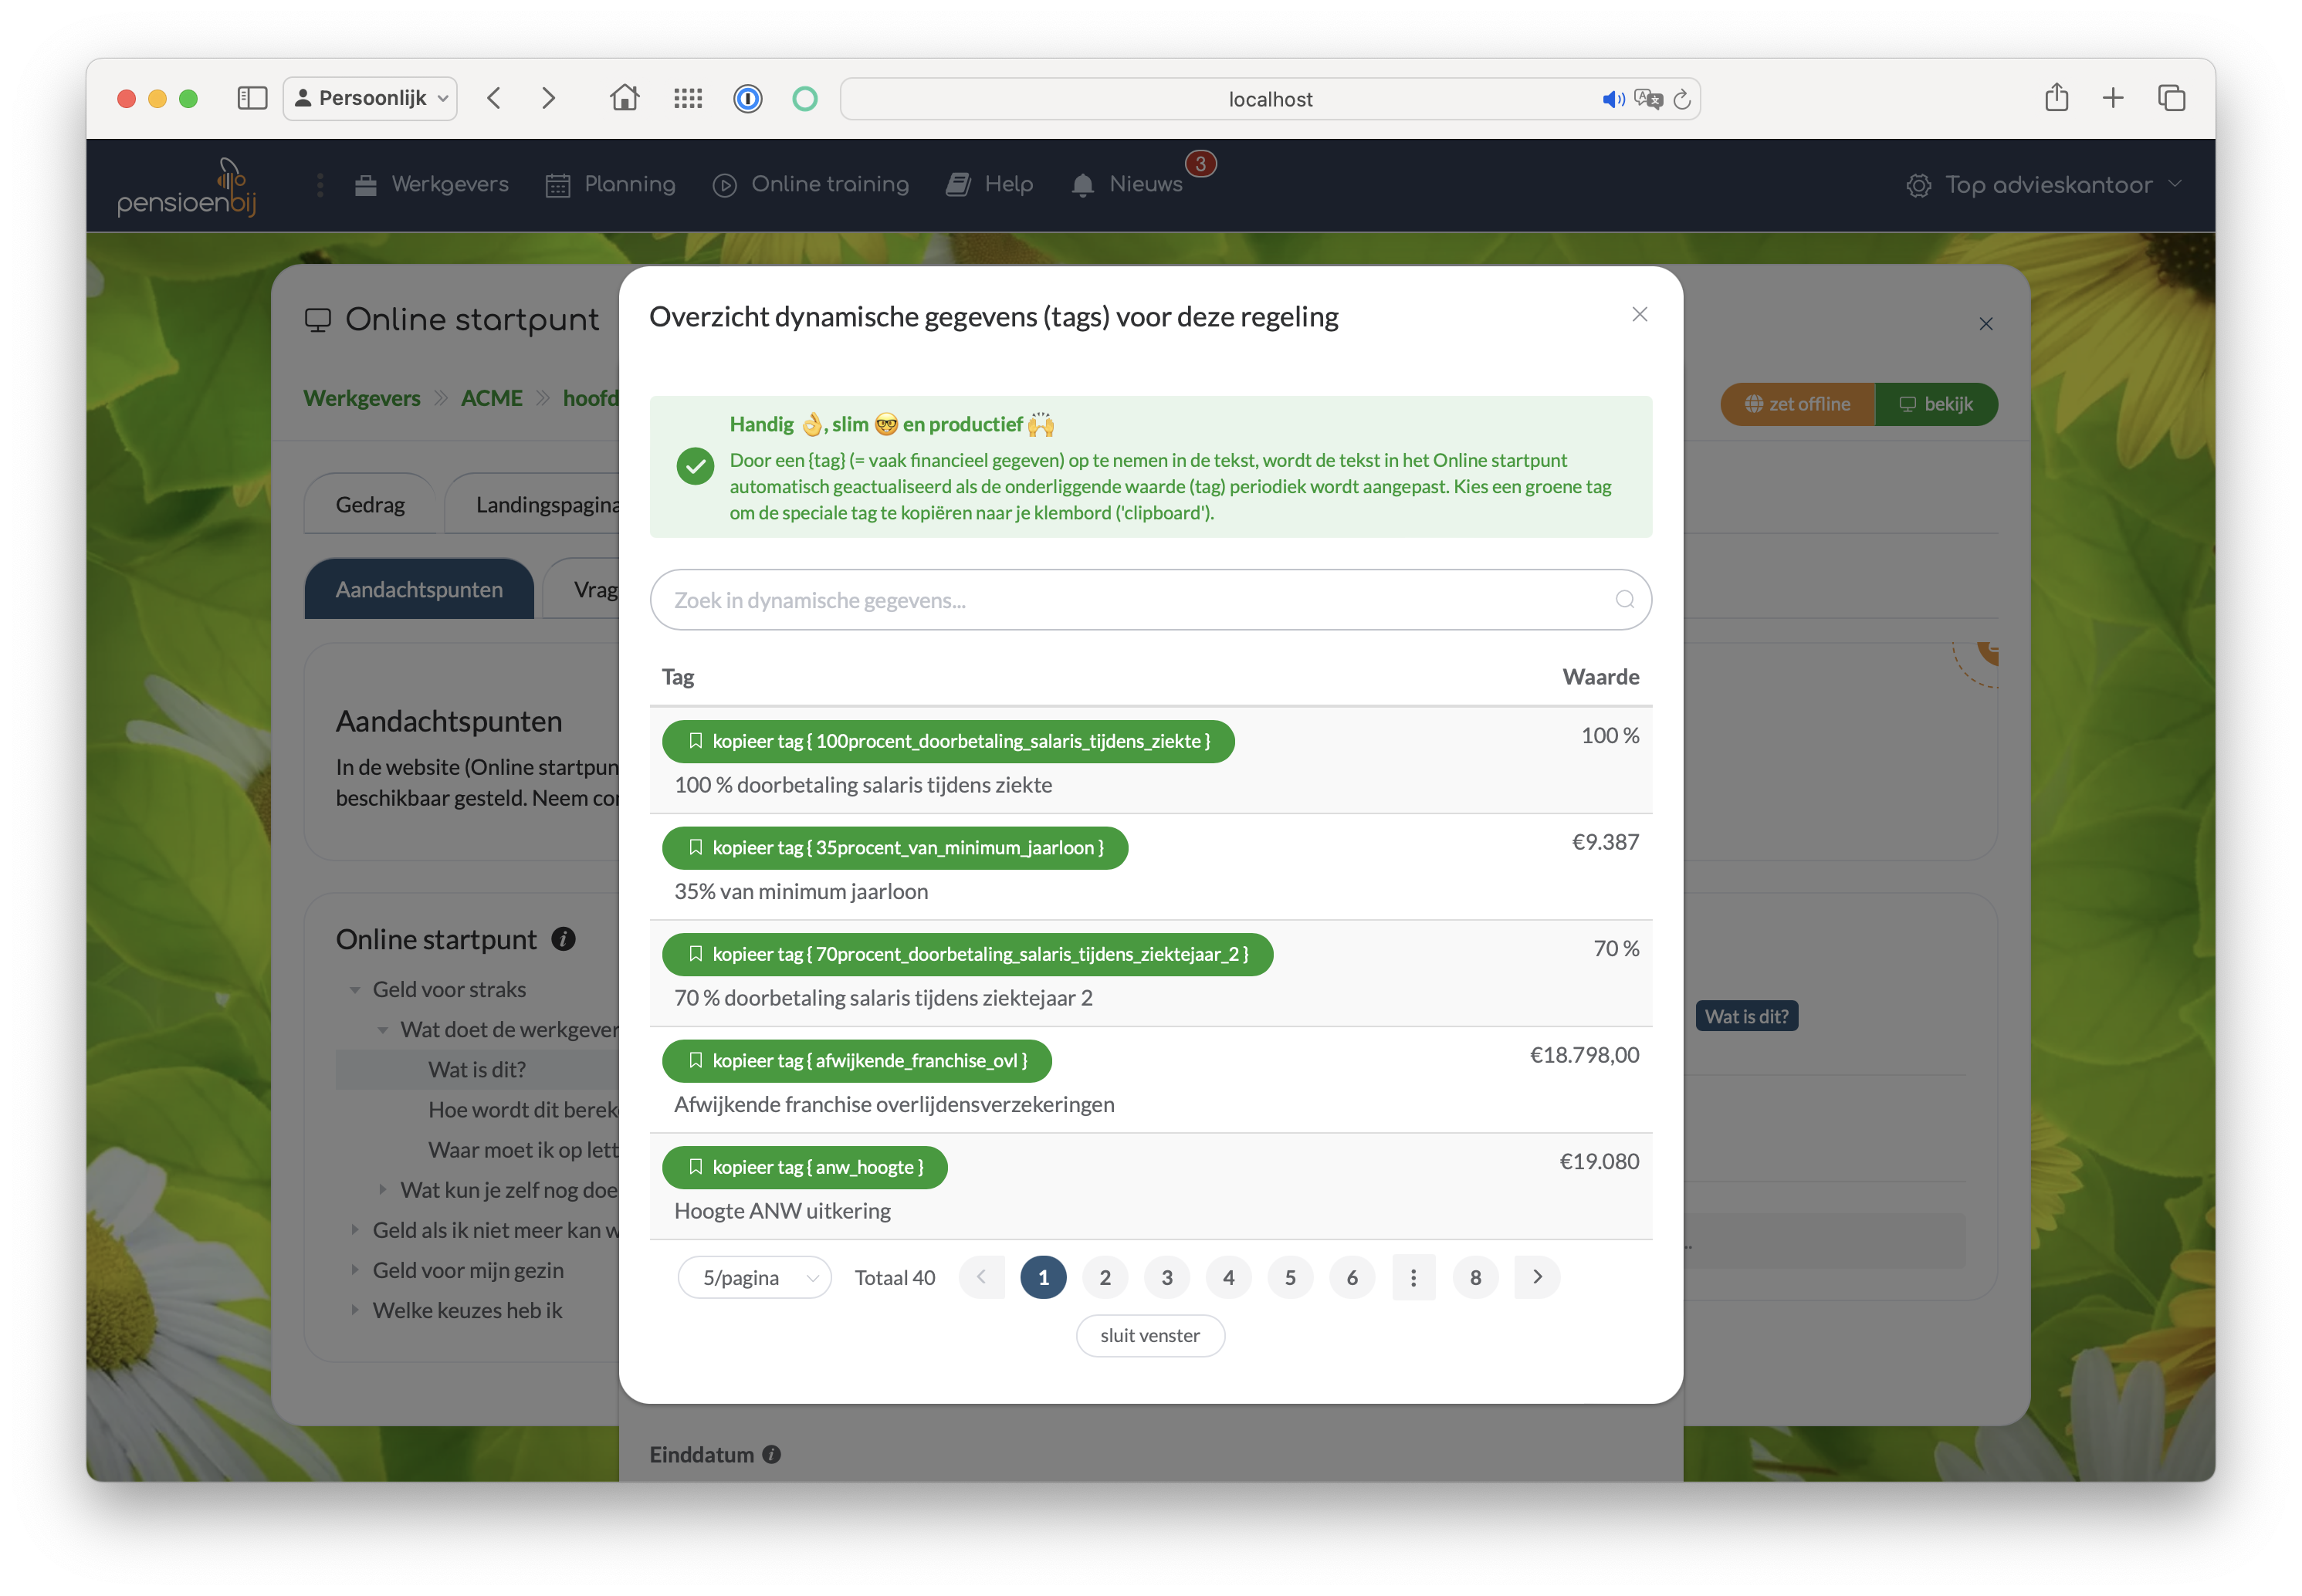Show the tab overview icon
Viewport: 2302px width, 1596px height.
pyautogui.click(x=2172, y=98)
